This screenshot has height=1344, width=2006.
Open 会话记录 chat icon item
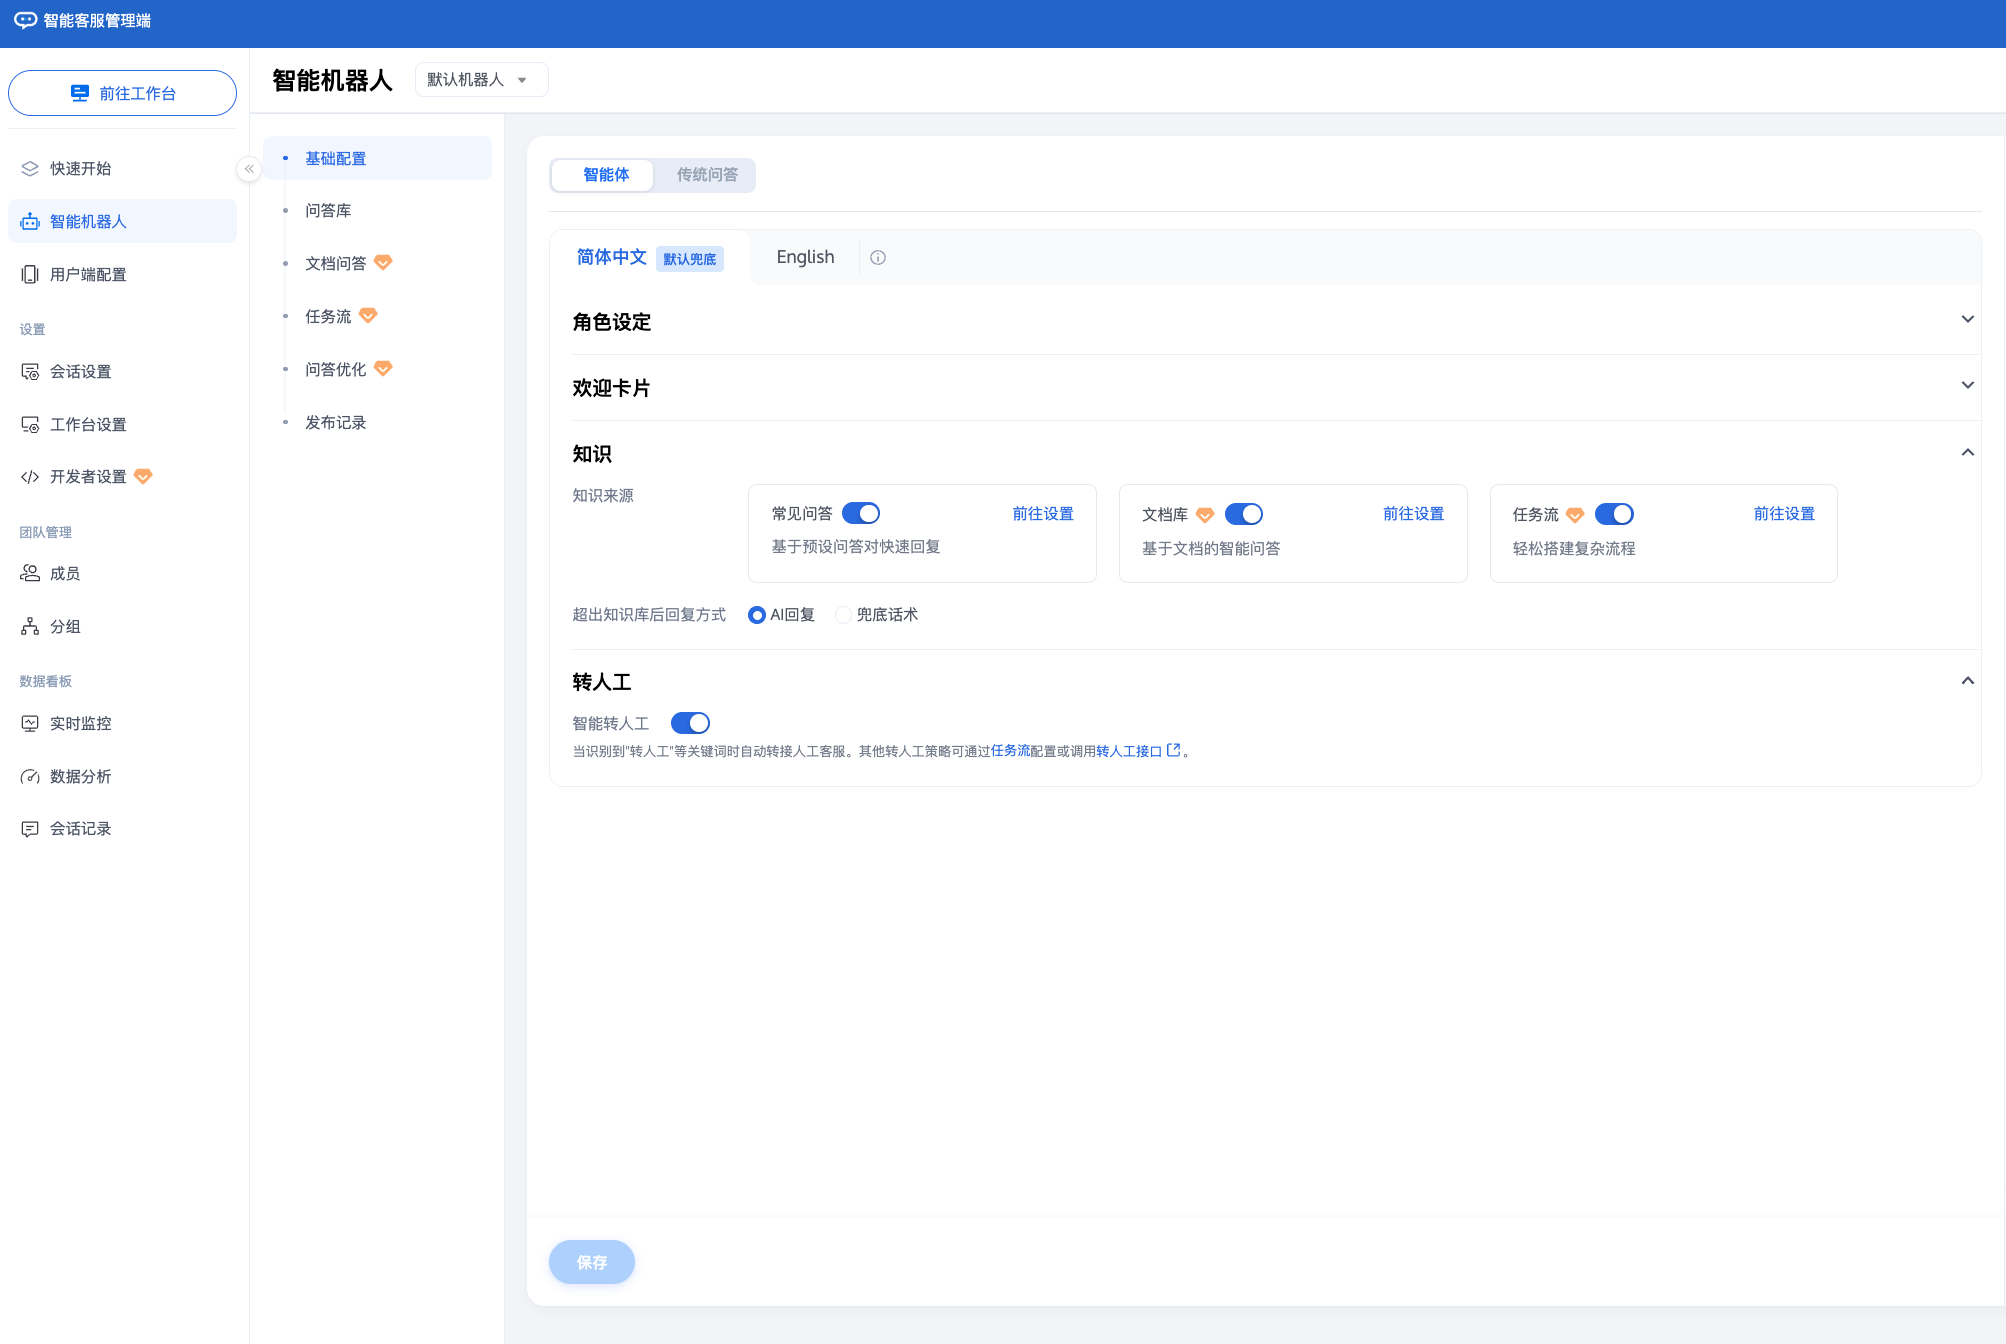(x=30, y=829)
